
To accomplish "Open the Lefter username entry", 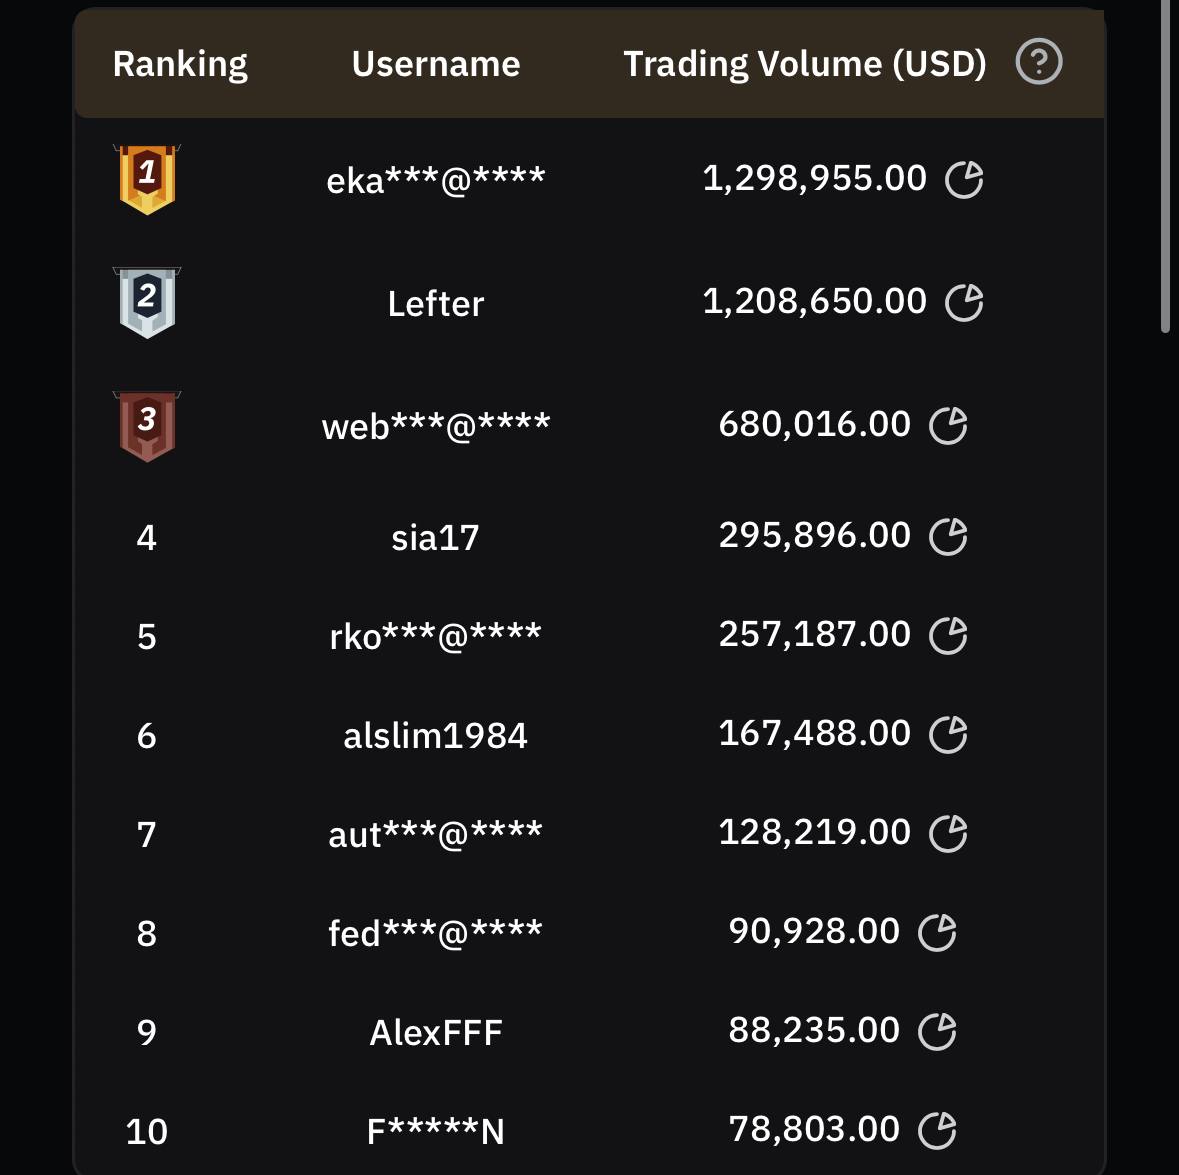I will (x=436, y=304).
